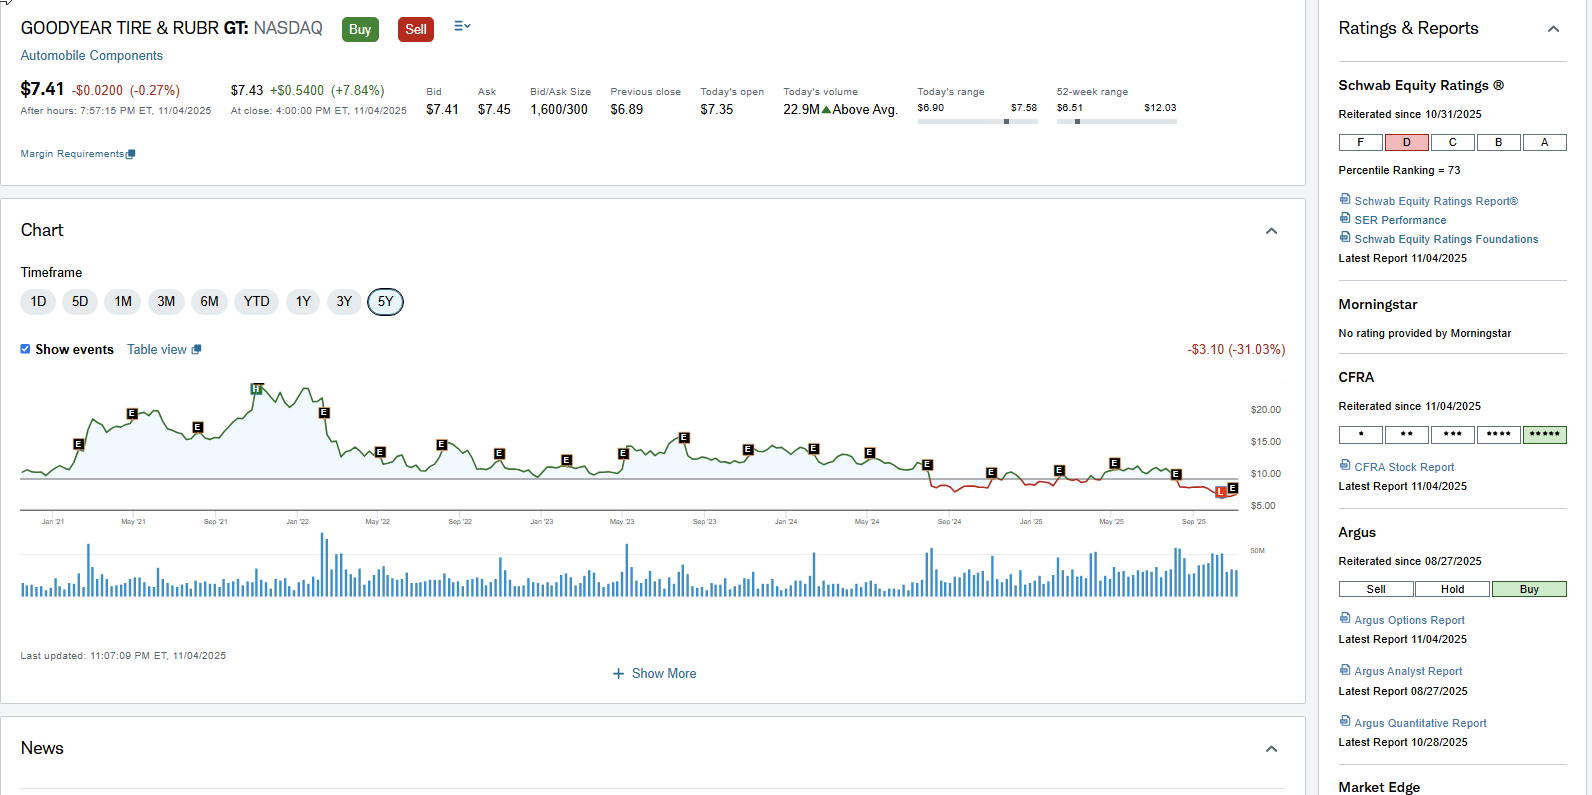The width and height of the screenshot is (1592, 795).
Task: Select the 1D timeframe
Action: [38, 302]
